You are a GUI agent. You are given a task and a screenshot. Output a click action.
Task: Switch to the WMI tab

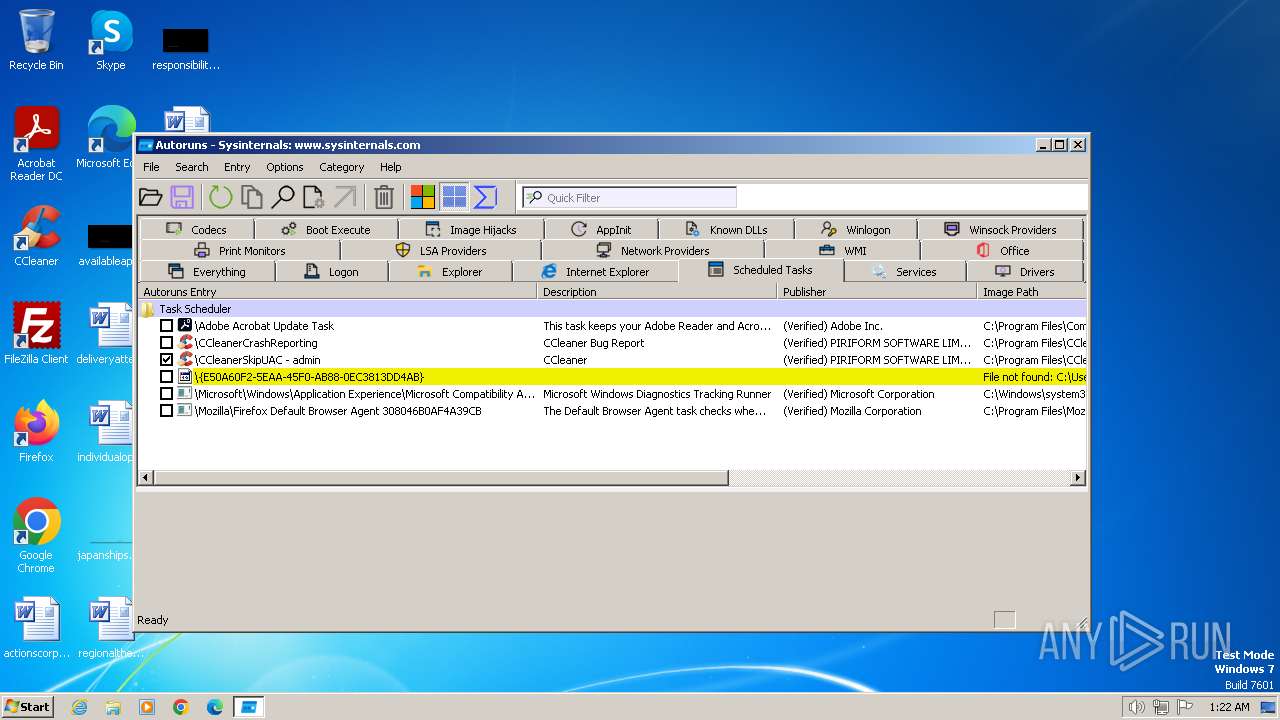(x=842, y=250)
